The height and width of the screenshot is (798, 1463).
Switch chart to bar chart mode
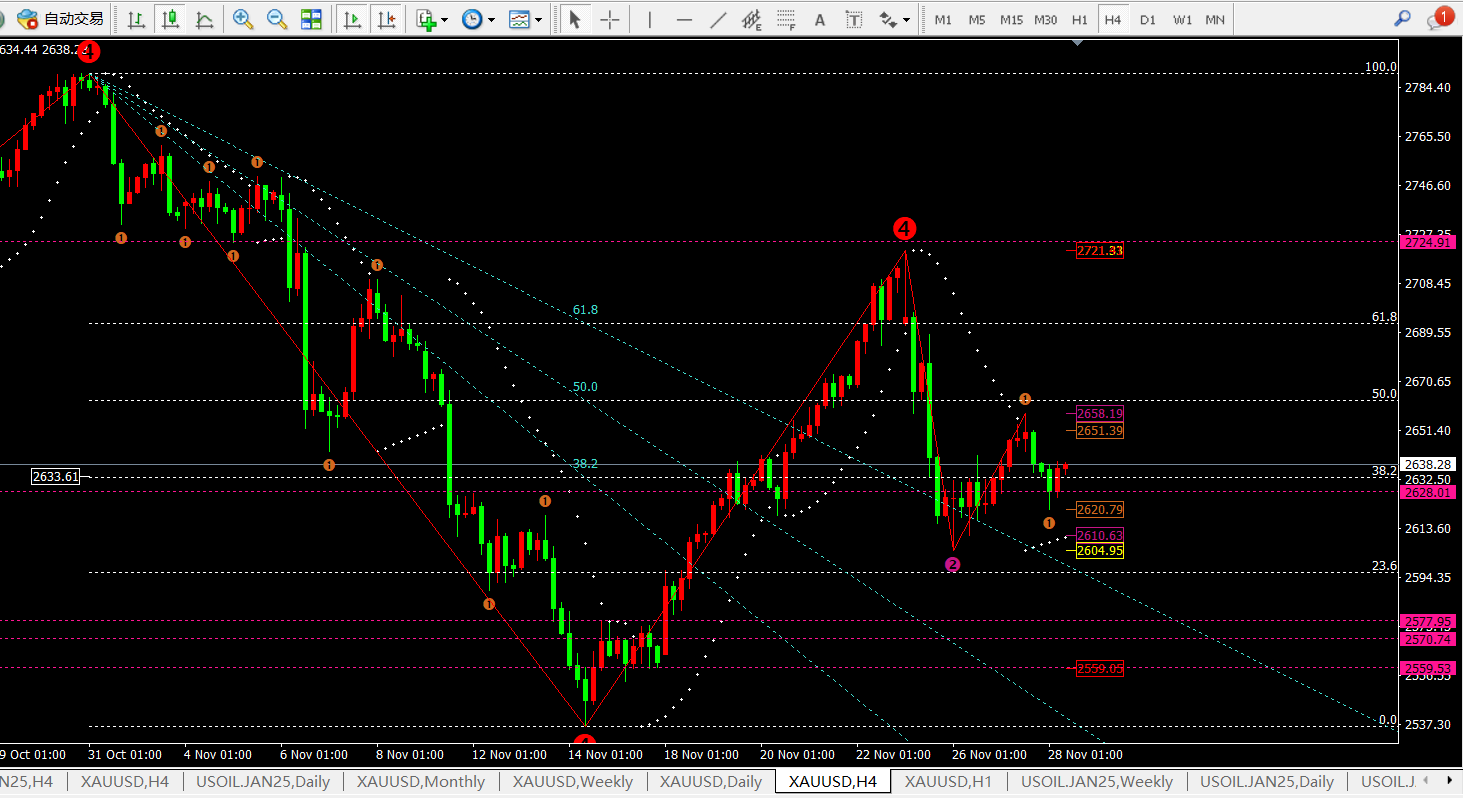[x=137, y=19]
